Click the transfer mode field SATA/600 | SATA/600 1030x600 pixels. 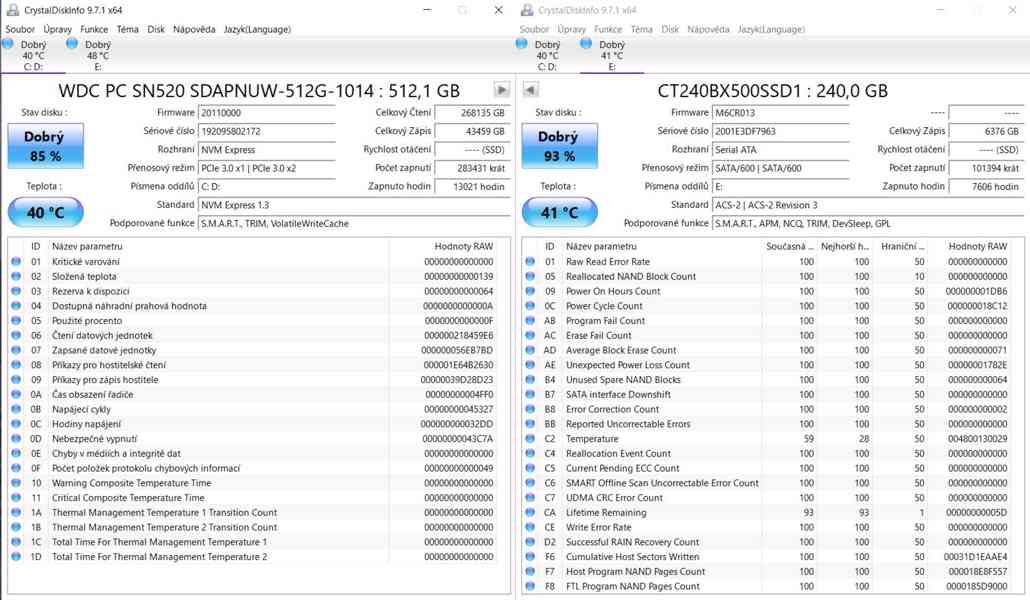click(x=781, y=168)
